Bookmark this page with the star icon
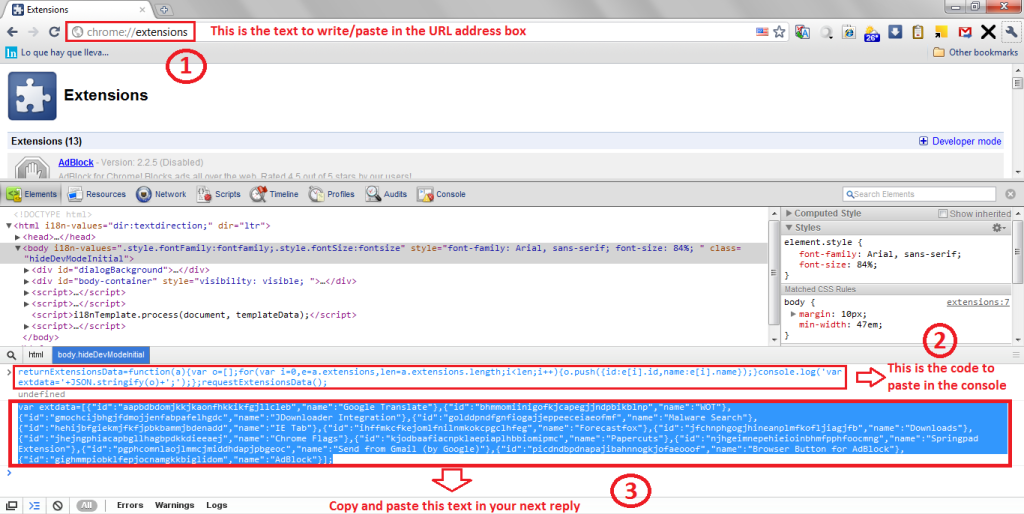The height and width of the screenshot is (514, 1024). click(779, 31)
